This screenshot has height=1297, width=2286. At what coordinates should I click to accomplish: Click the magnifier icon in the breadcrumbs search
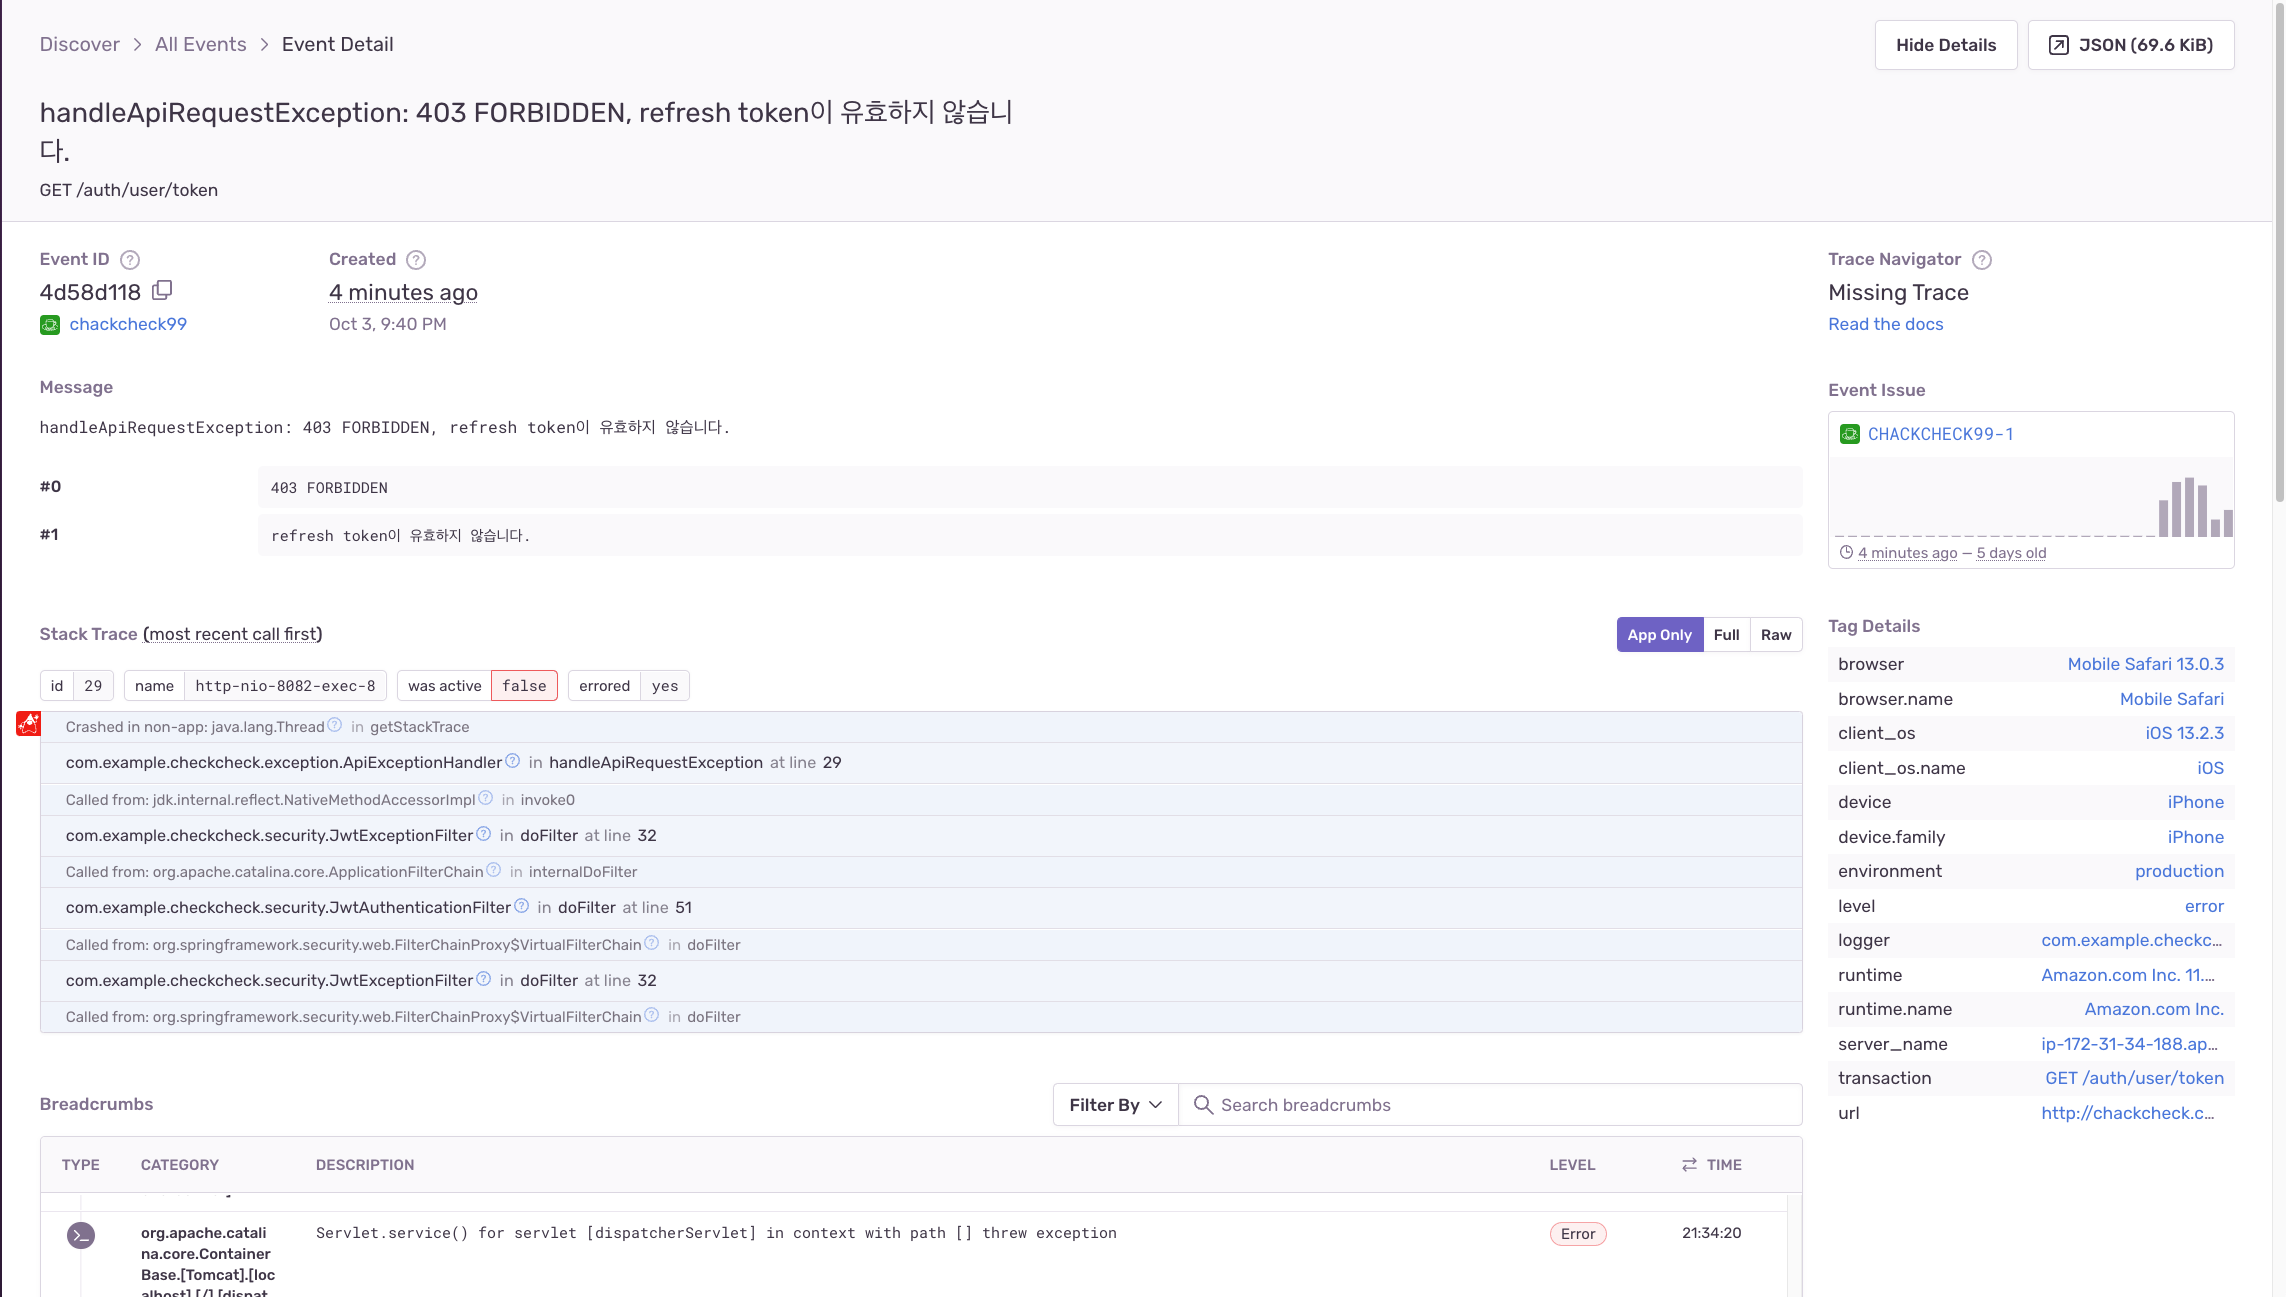click(x=1203, y=1104)
